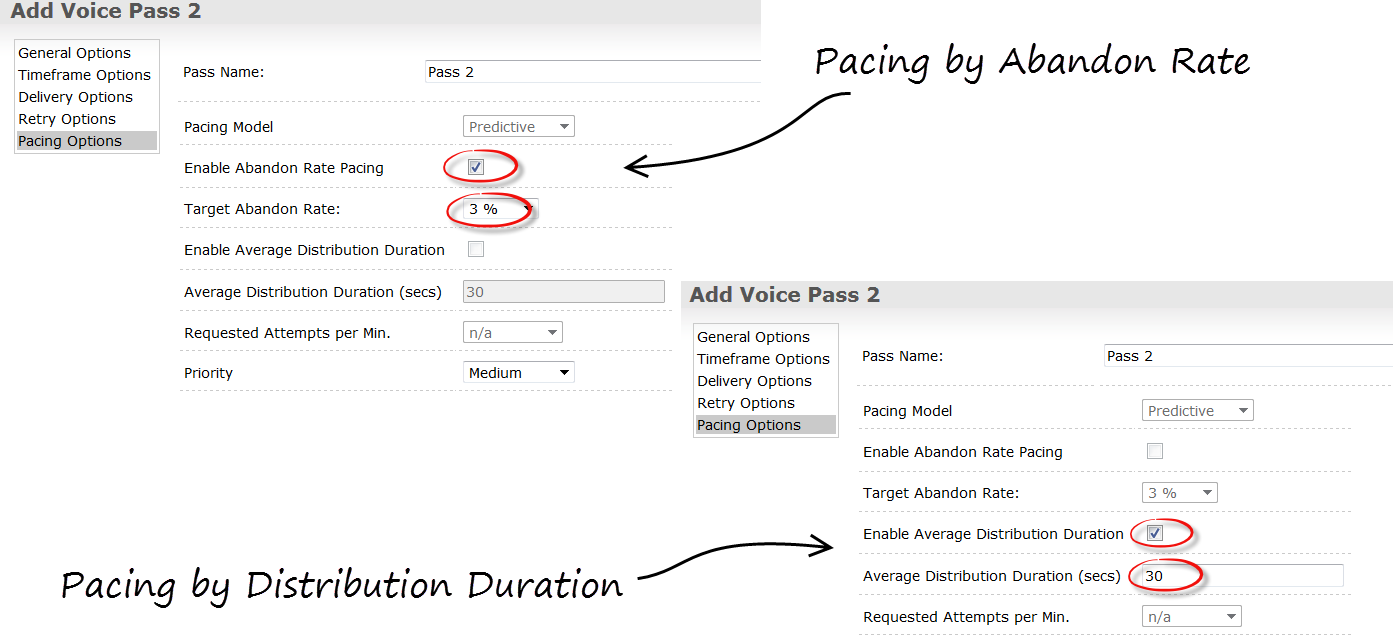Open Delivery Options in the upper-left panel
1393x643 pixels.
pyautogui.click(x=76, y=97)
